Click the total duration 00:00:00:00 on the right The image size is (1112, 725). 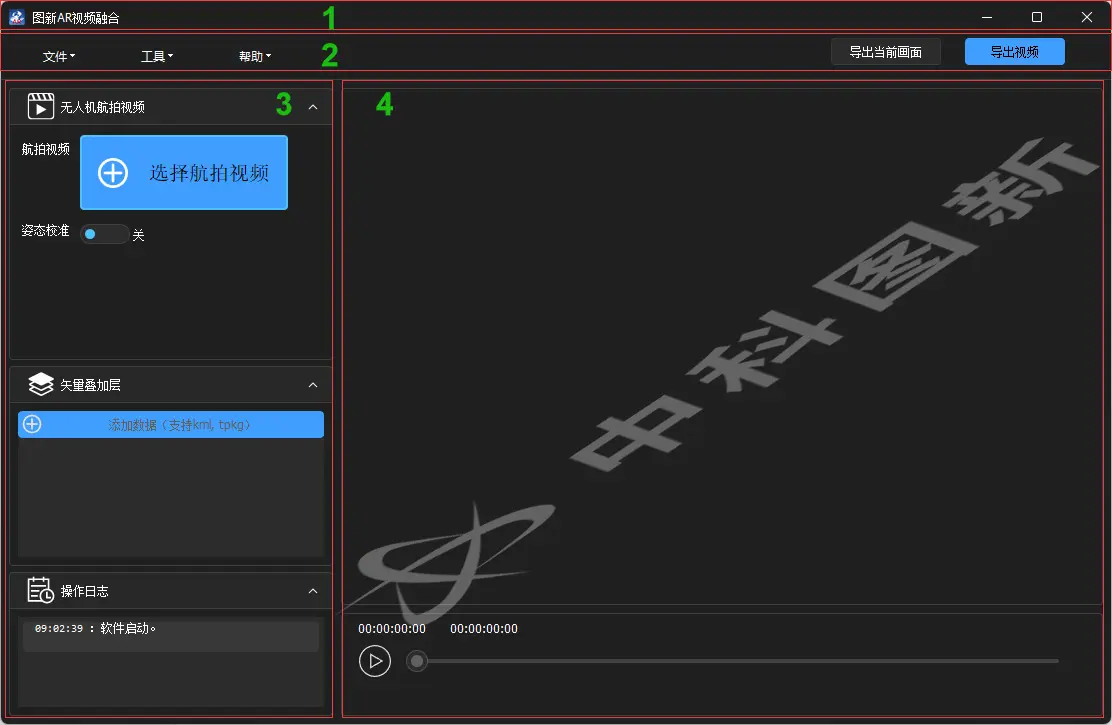484,629
